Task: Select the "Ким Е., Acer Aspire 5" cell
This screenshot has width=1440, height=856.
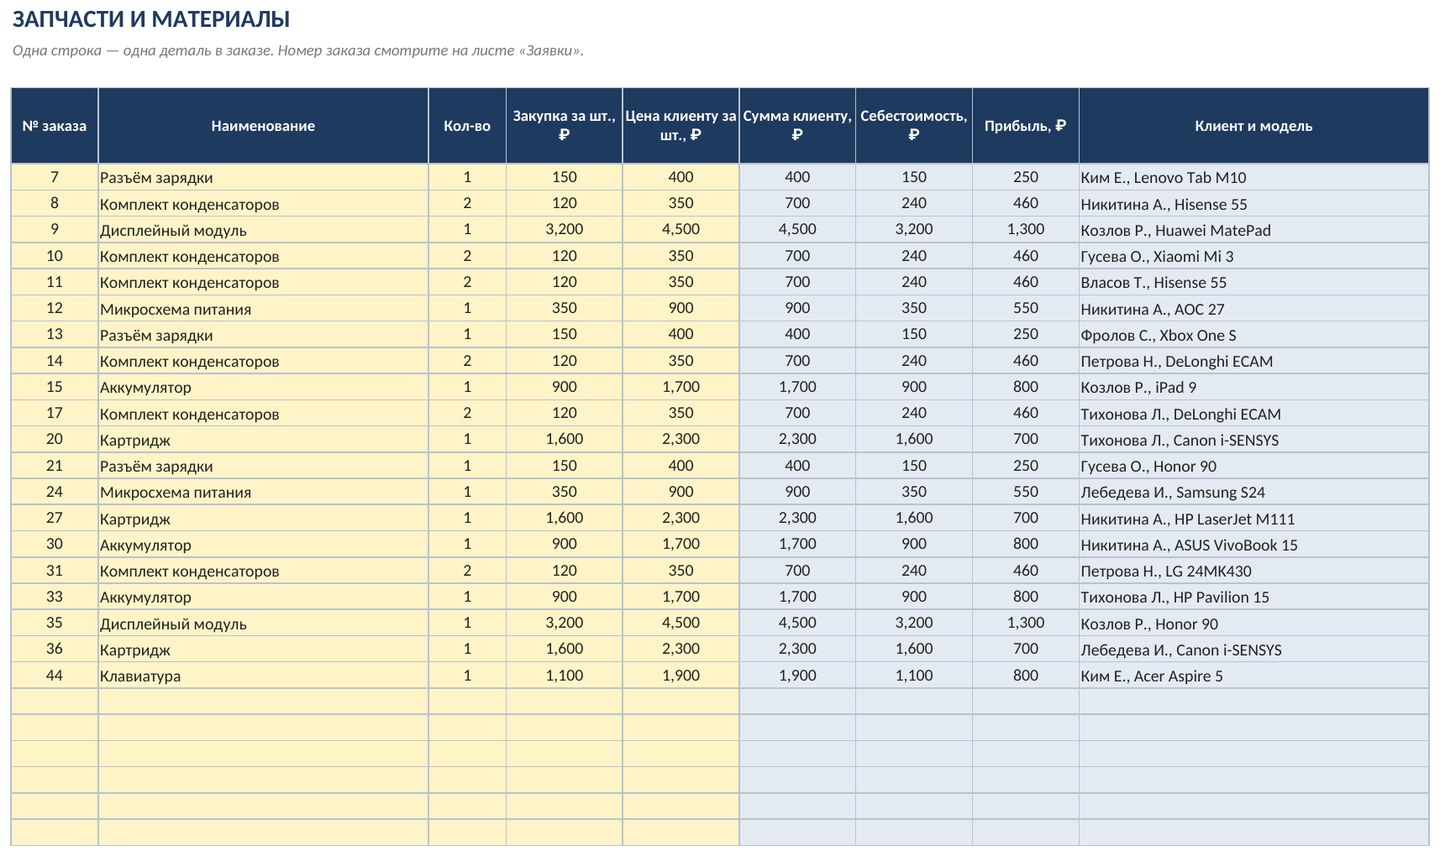Action: (1254, 676)
